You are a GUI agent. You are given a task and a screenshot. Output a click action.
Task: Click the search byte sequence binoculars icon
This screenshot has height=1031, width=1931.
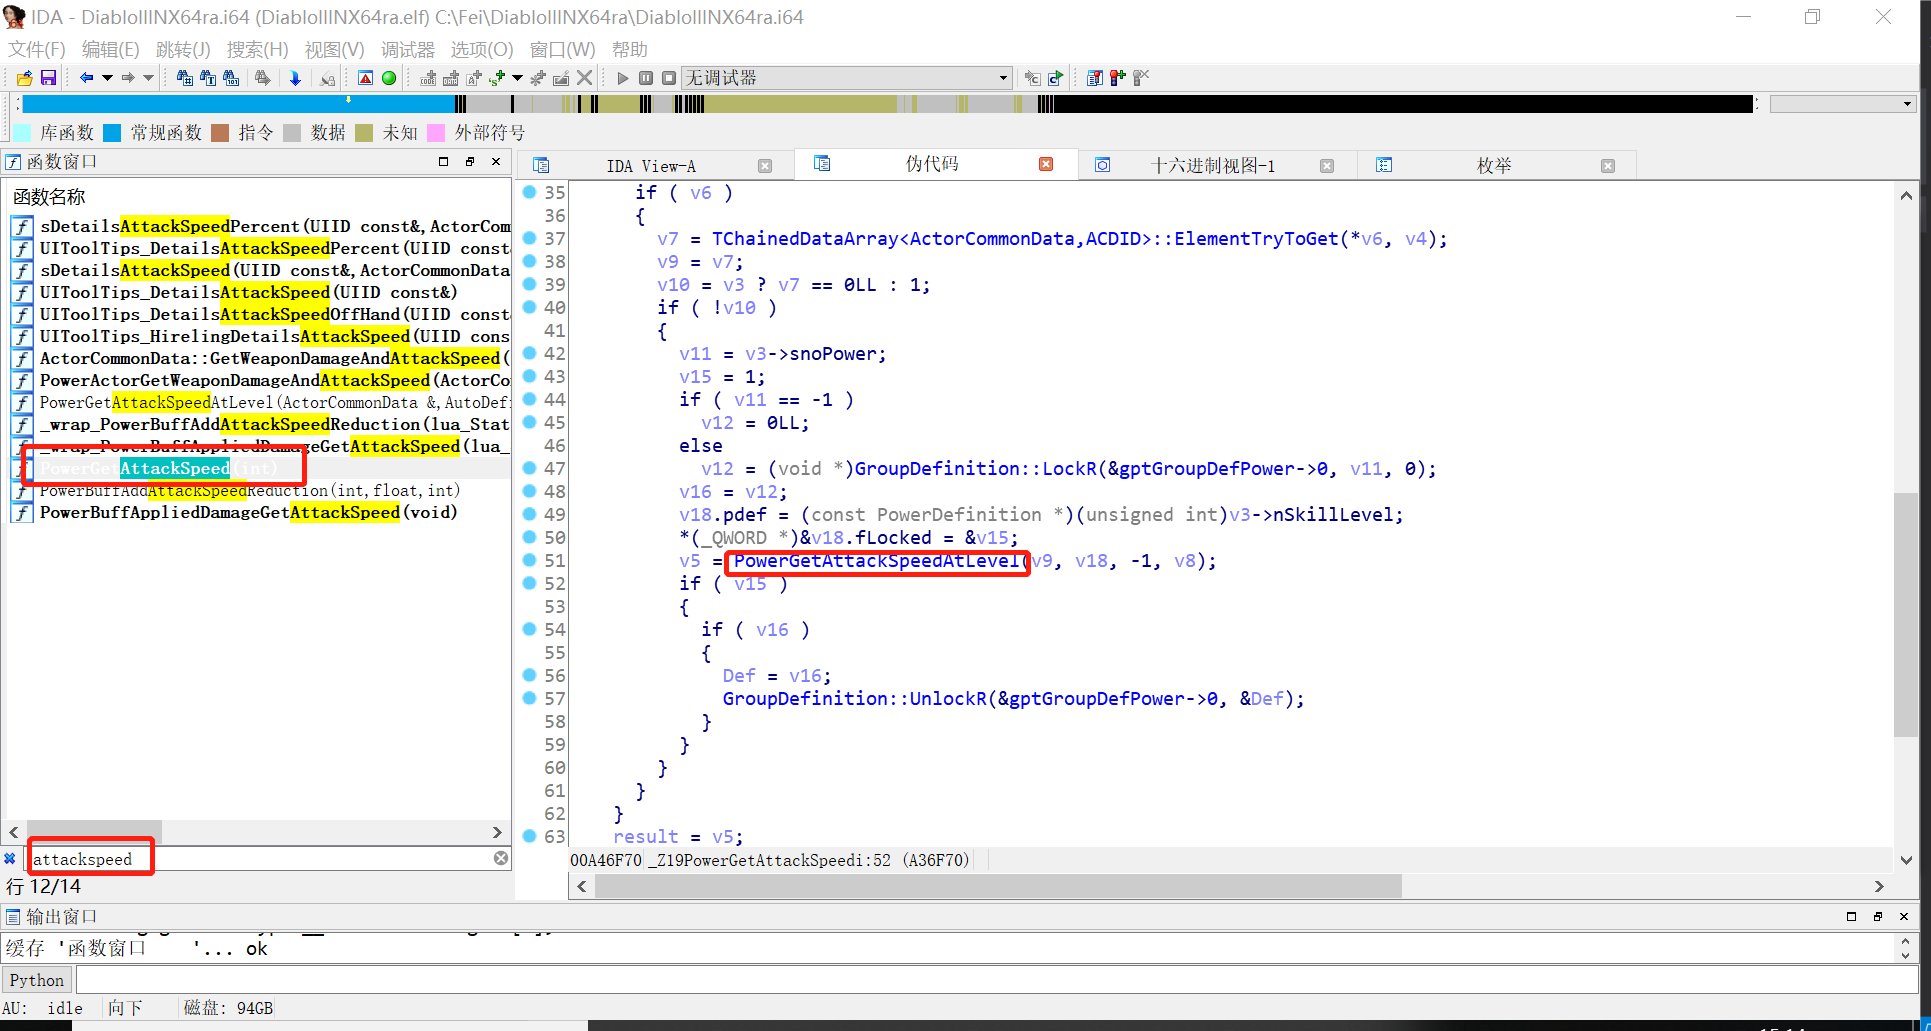pyautogui.click(x=231, y=77)
